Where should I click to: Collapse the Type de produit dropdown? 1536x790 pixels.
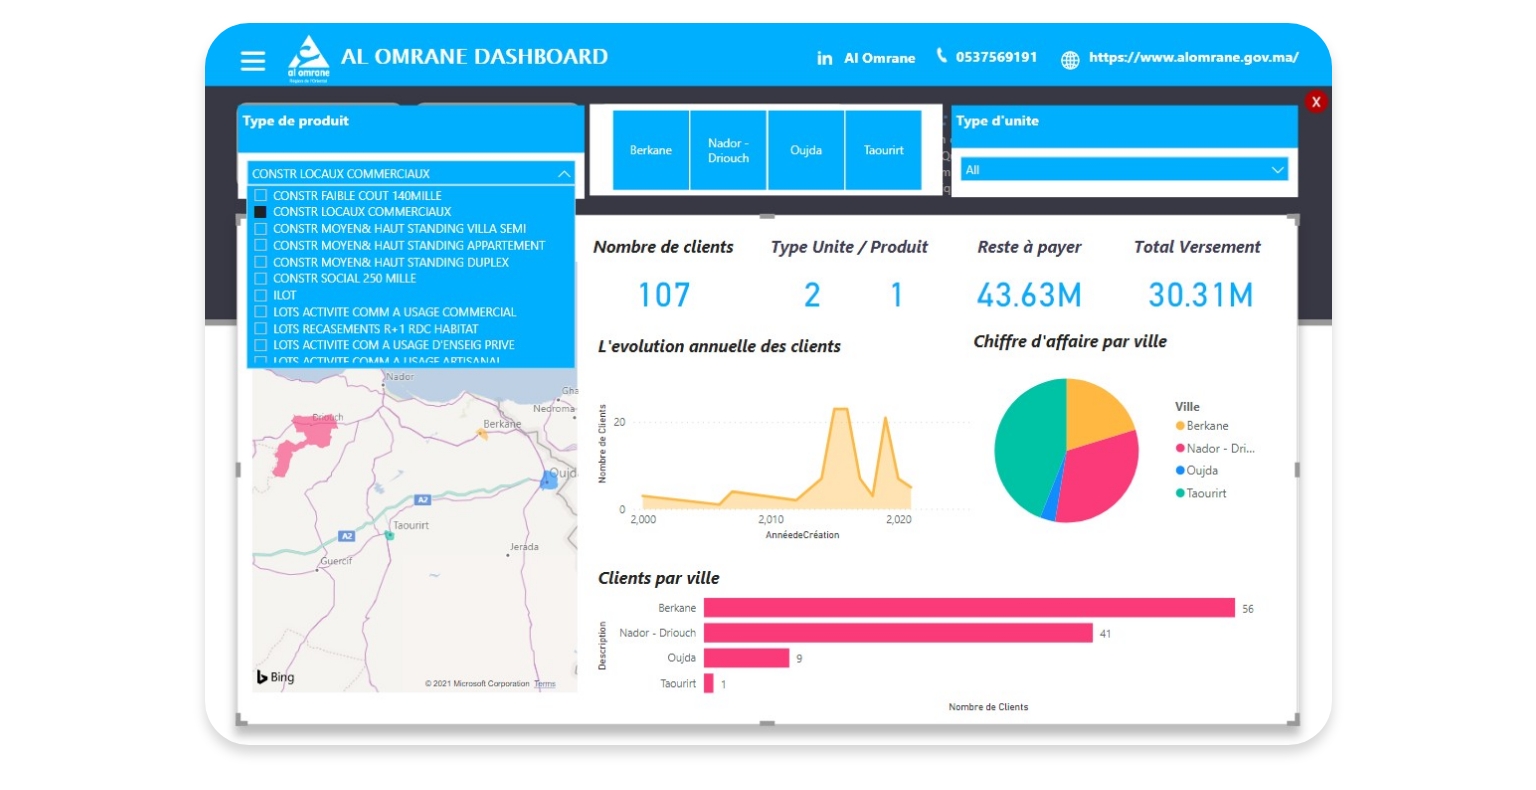pyautogui.click(x=563, y=174)
